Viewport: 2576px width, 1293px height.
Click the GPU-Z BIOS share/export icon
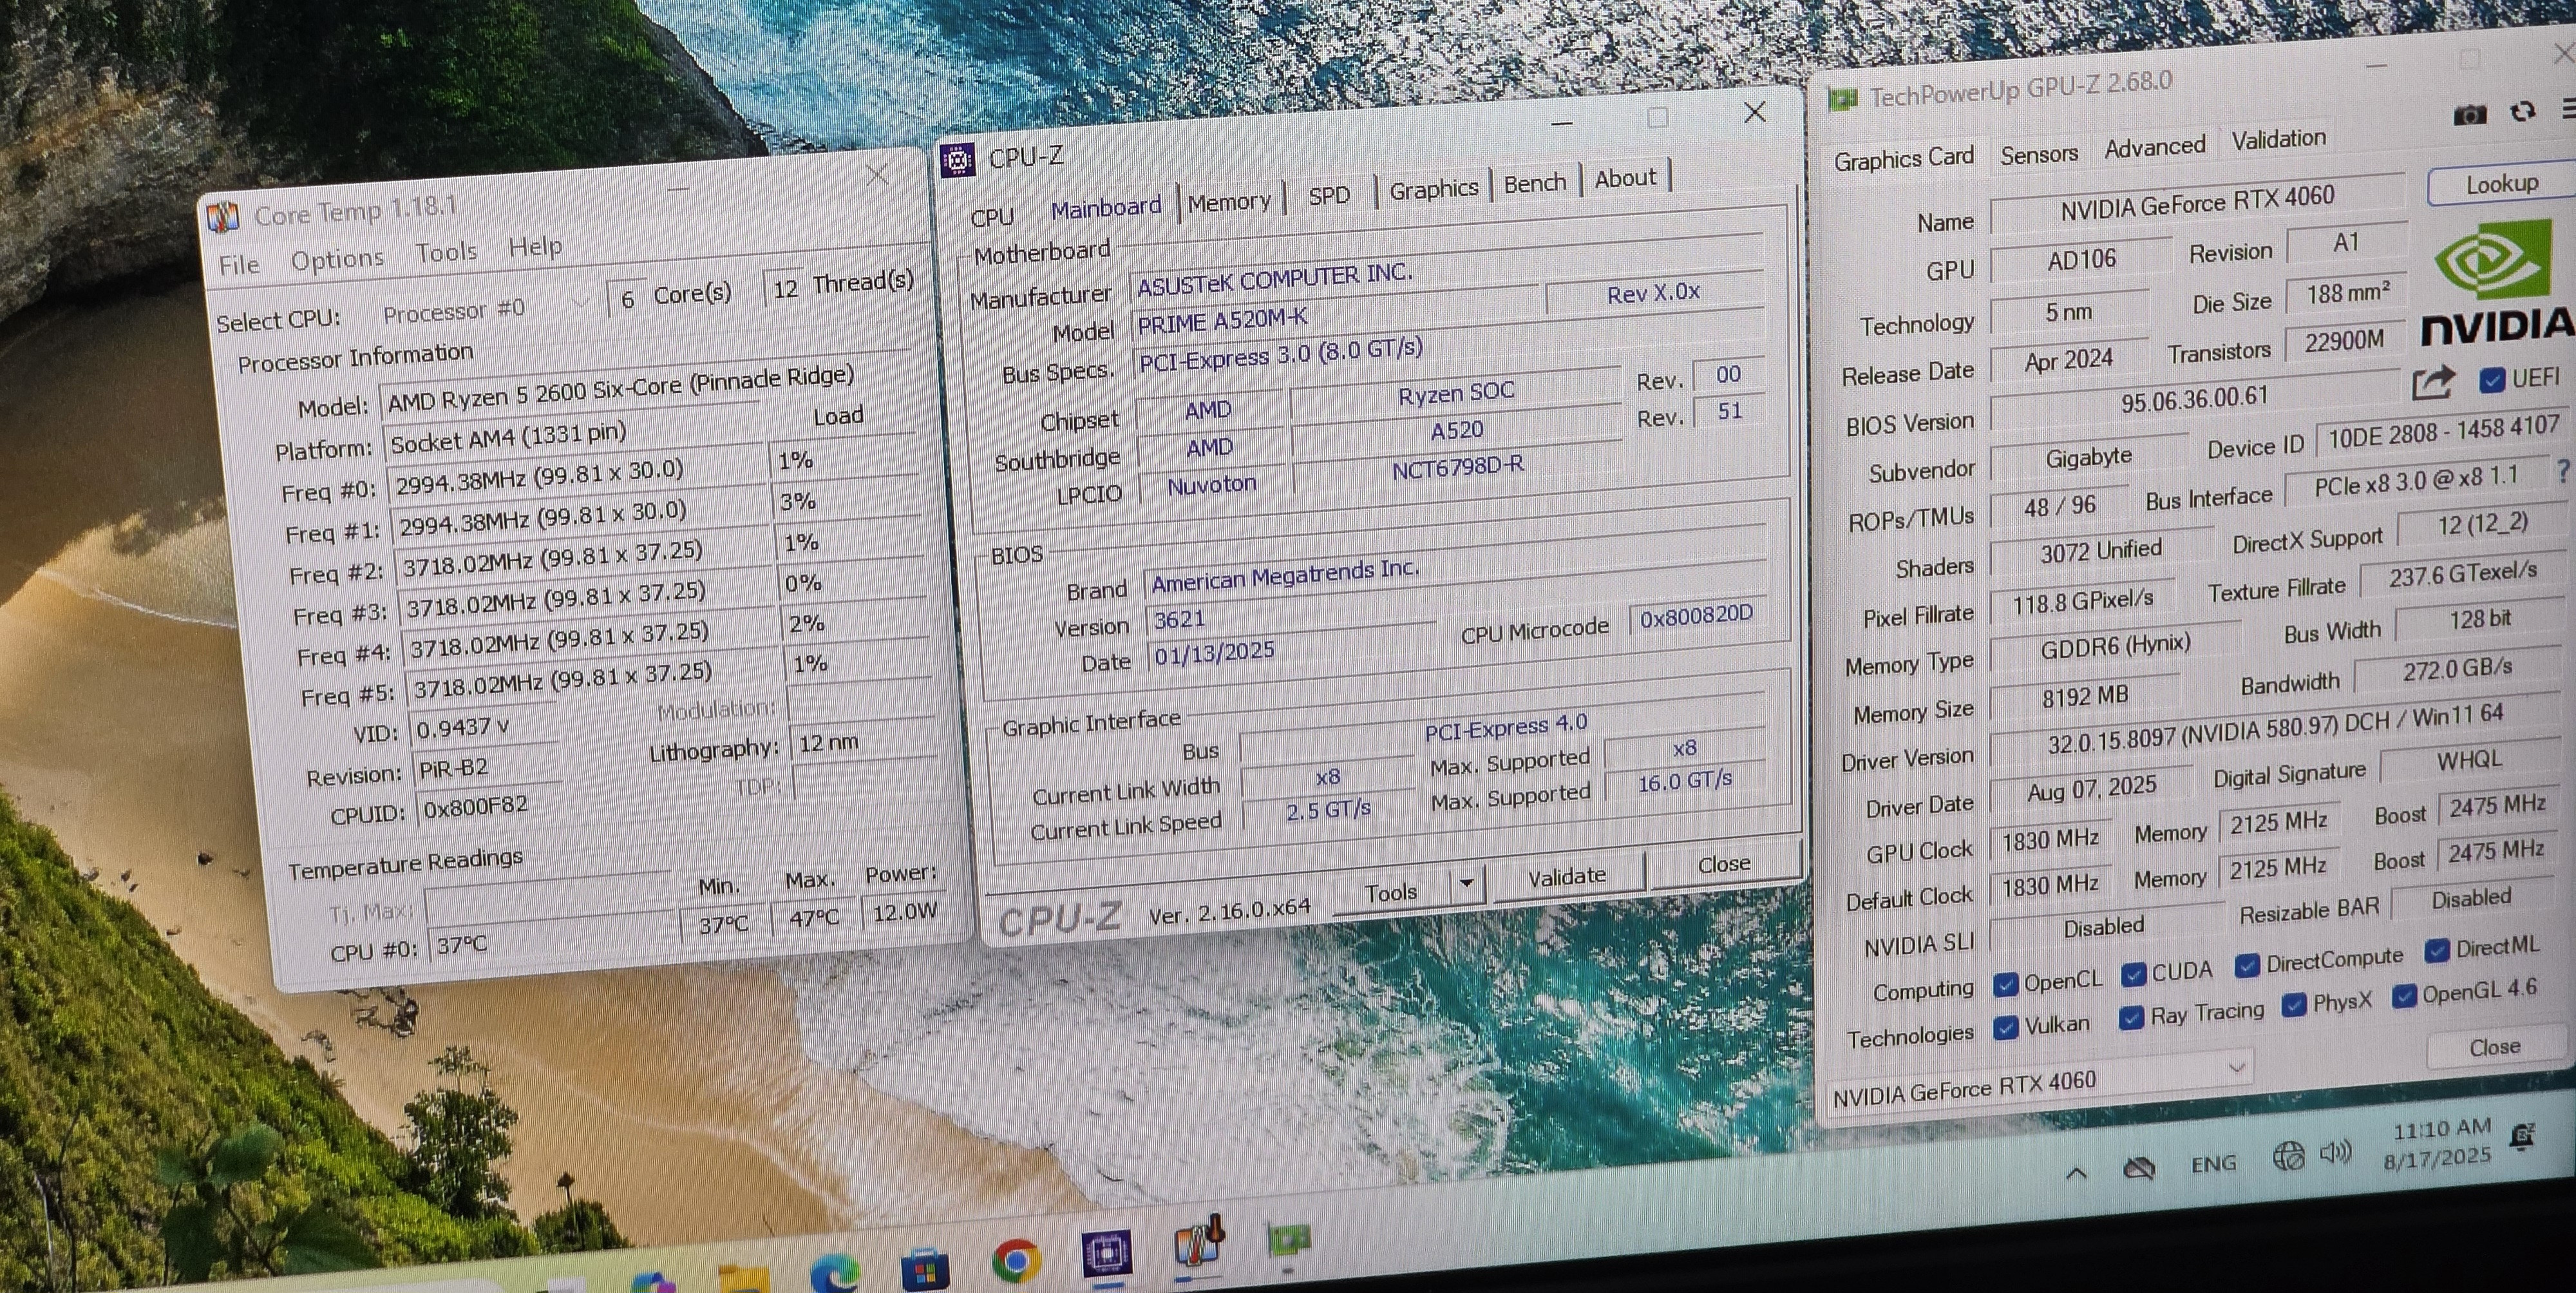[2432, 382]
